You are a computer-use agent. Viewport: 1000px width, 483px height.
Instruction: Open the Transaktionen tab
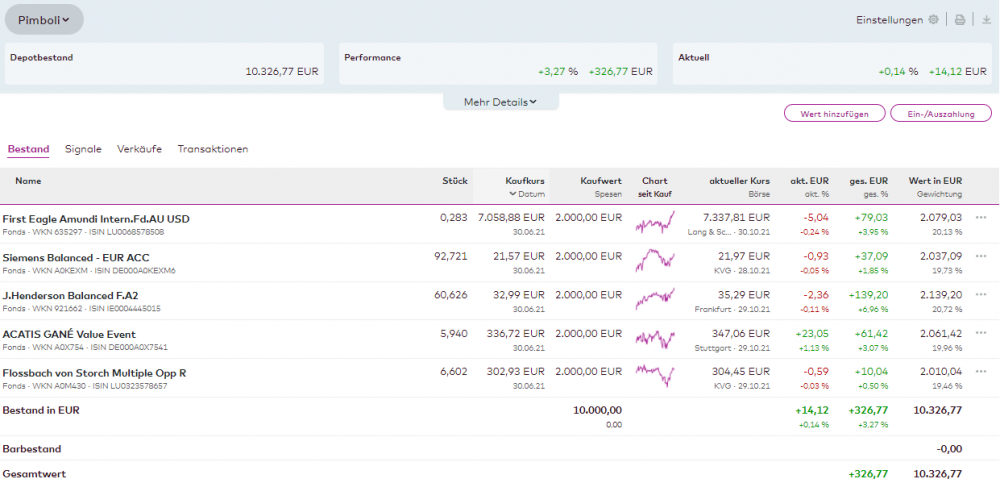pos(213,149)
